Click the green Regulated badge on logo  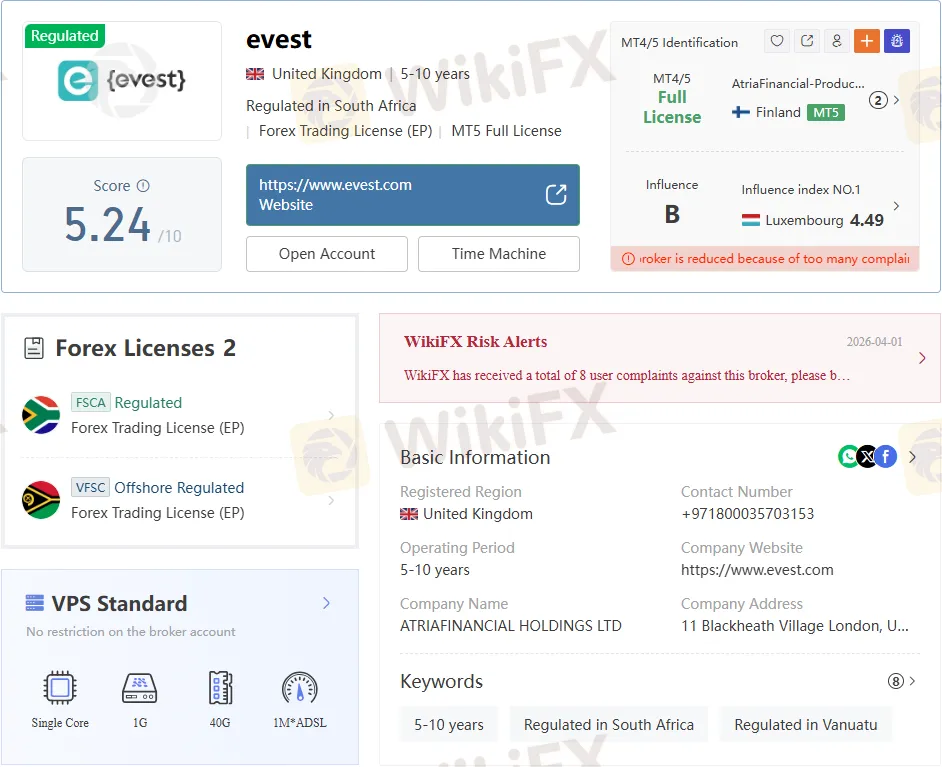(65, 36)
